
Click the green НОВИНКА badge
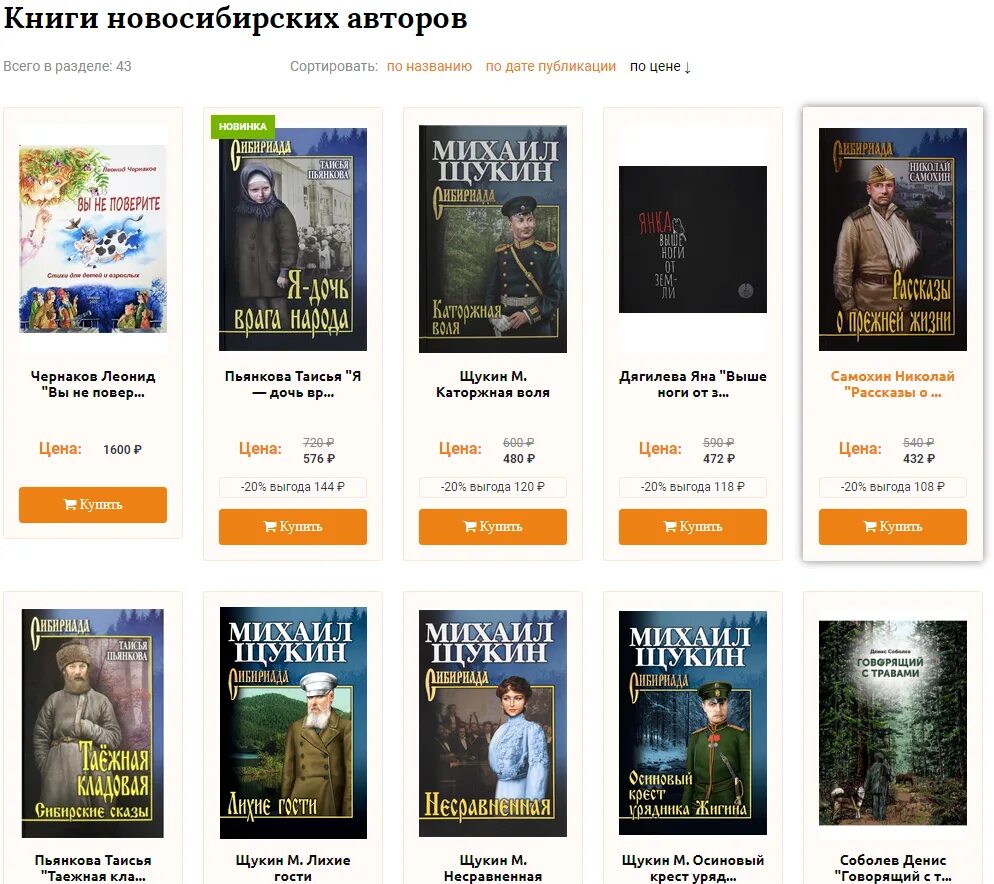[243, 127]
